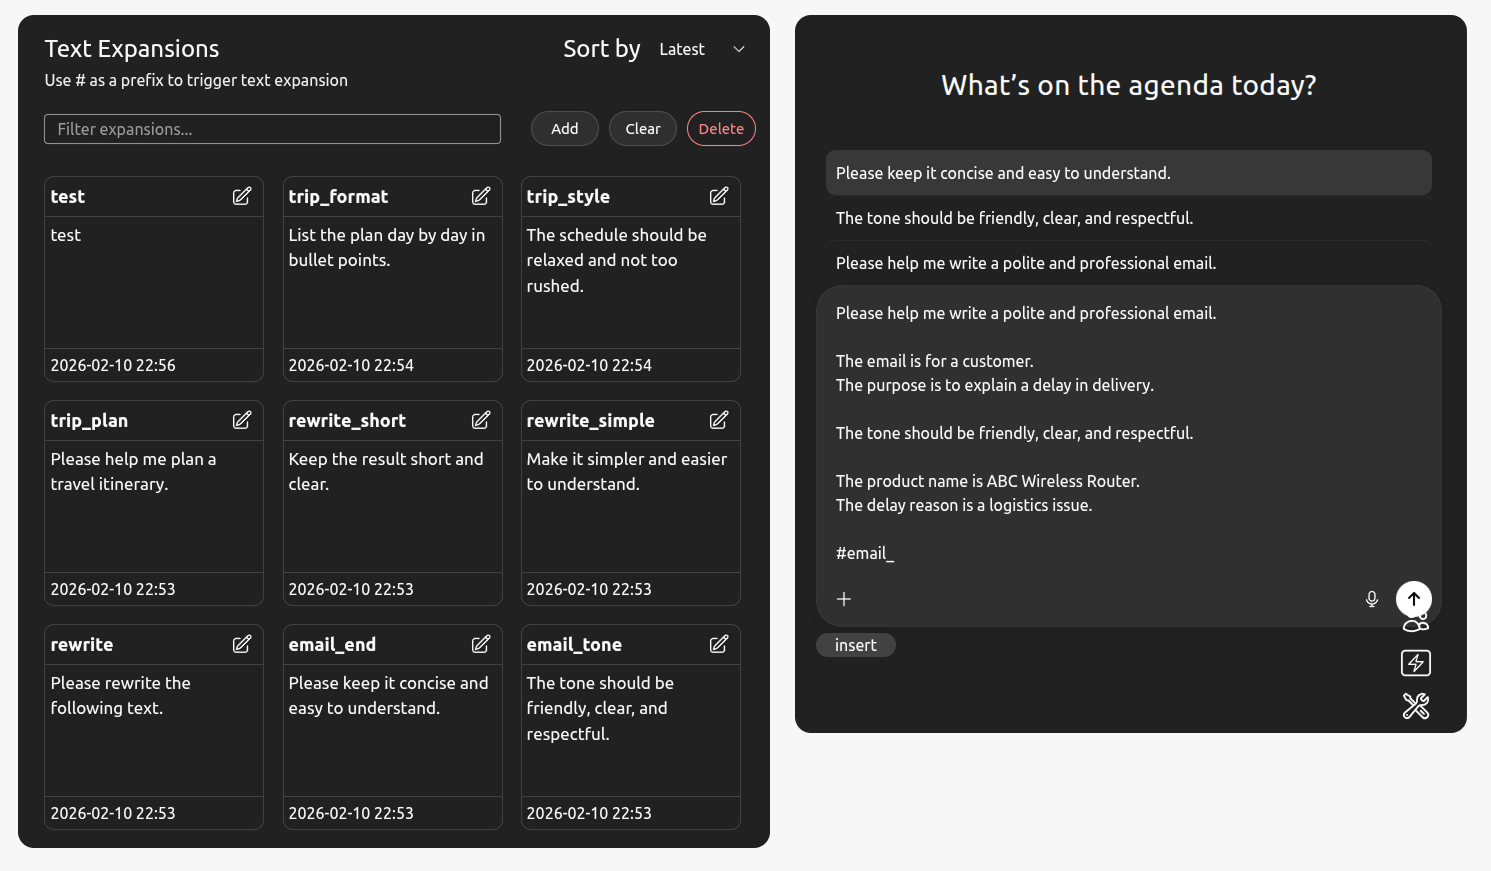Click the chevron arrow next to Latest
This screenshot has width=1491, height=871.
coord(739,49)
